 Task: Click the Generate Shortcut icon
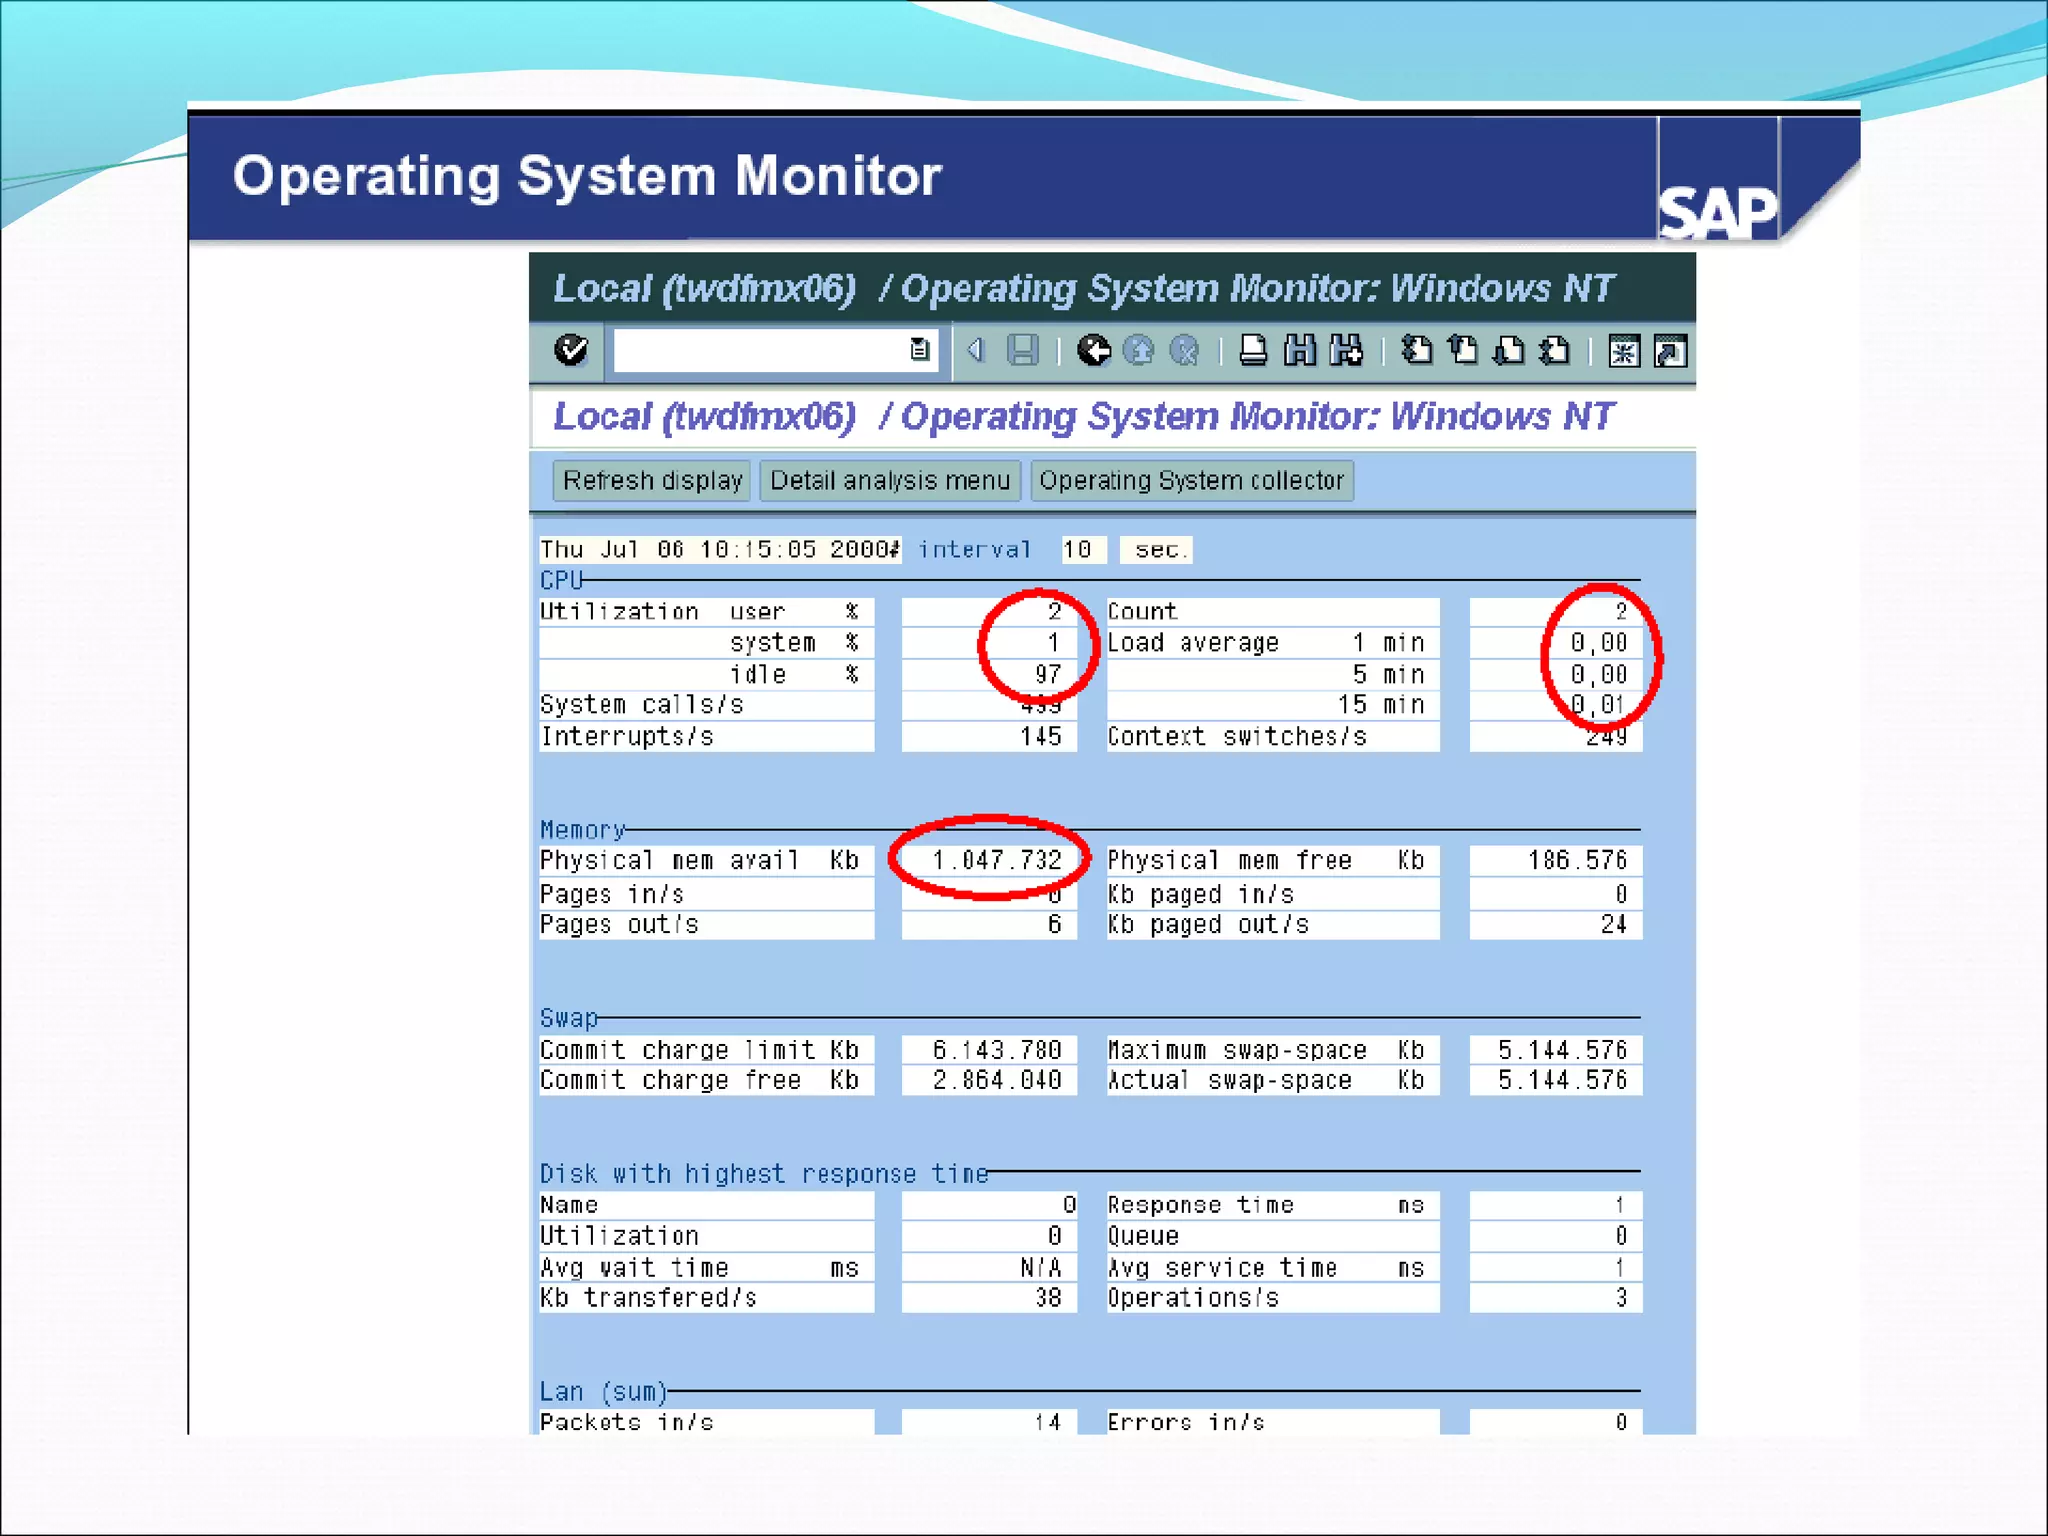(x=1670, y=351)
